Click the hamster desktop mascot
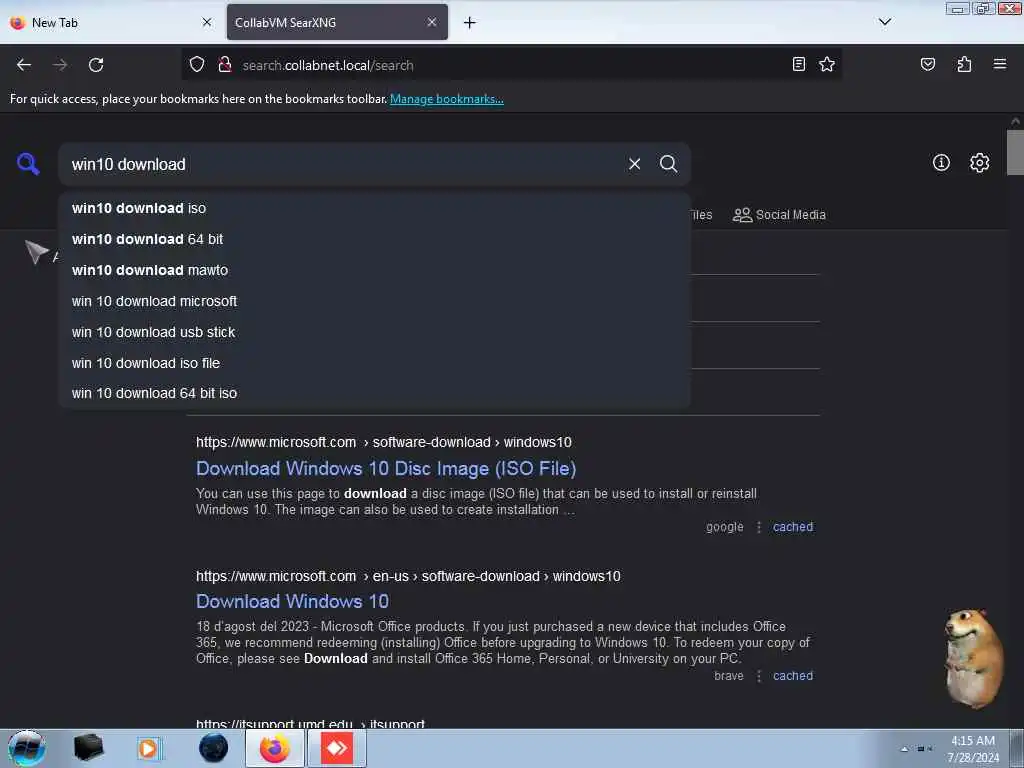Screen dimensions: 1024x768 (x=974, y=658)
